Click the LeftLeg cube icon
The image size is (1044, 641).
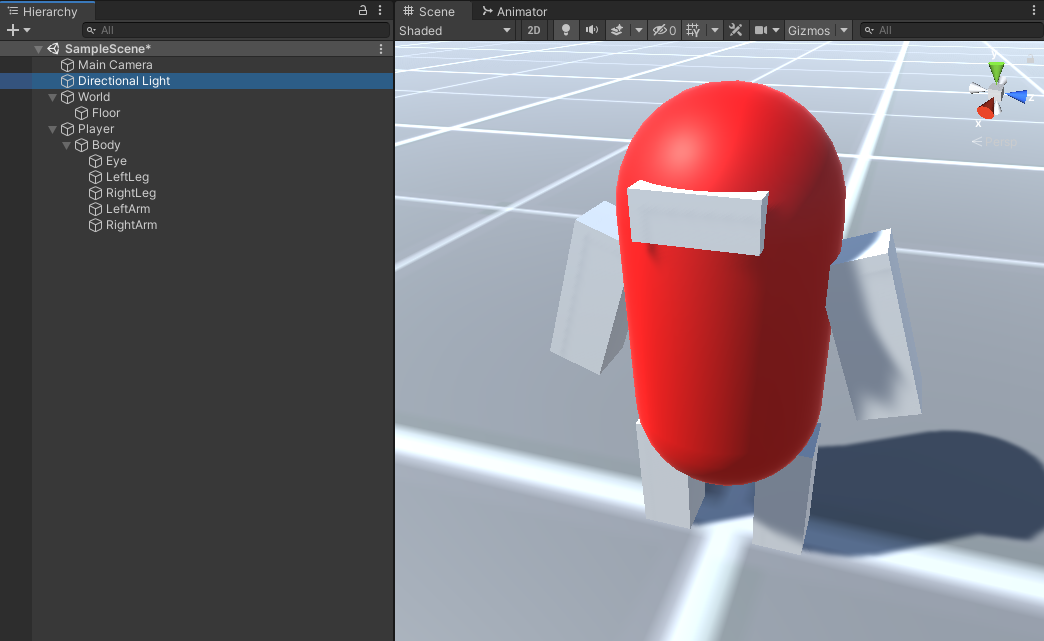[x=95, y=176]
